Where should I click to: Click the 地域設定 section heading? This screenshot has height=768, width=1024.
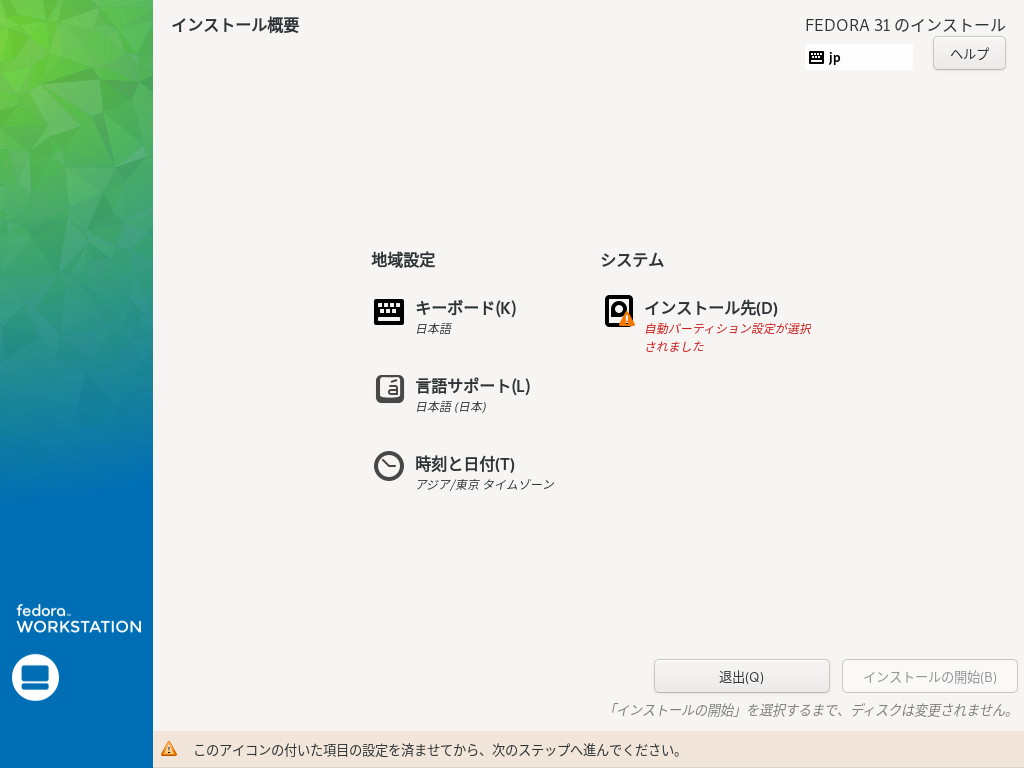403,260
